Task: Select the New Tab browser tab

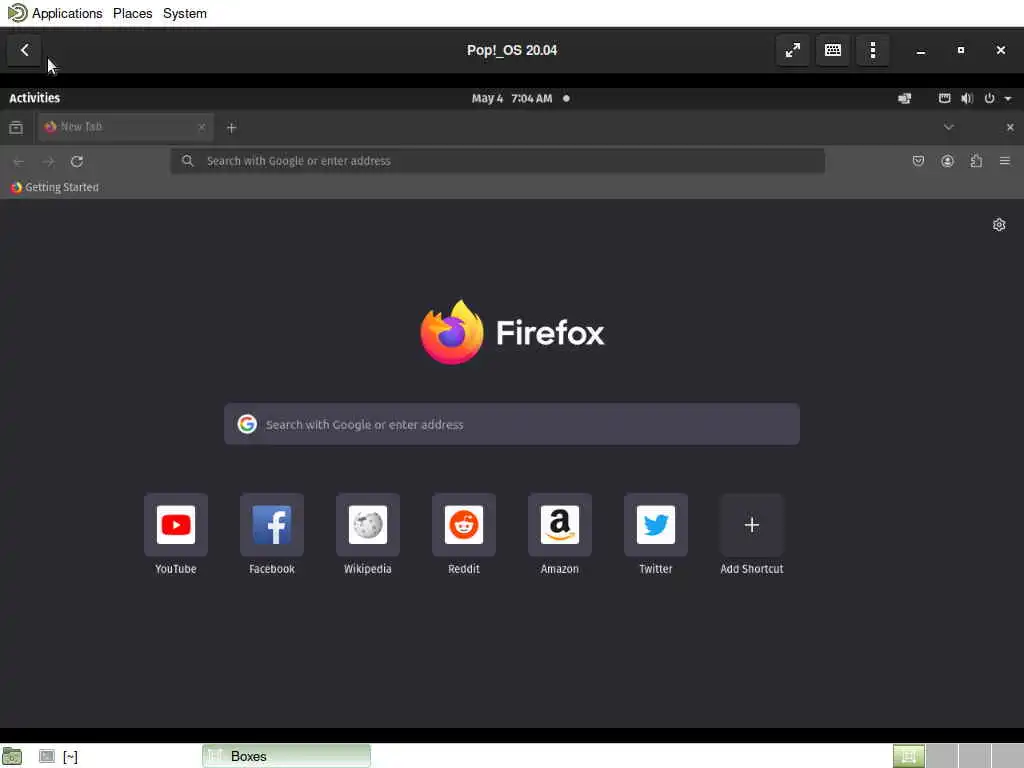Action: 125,127
